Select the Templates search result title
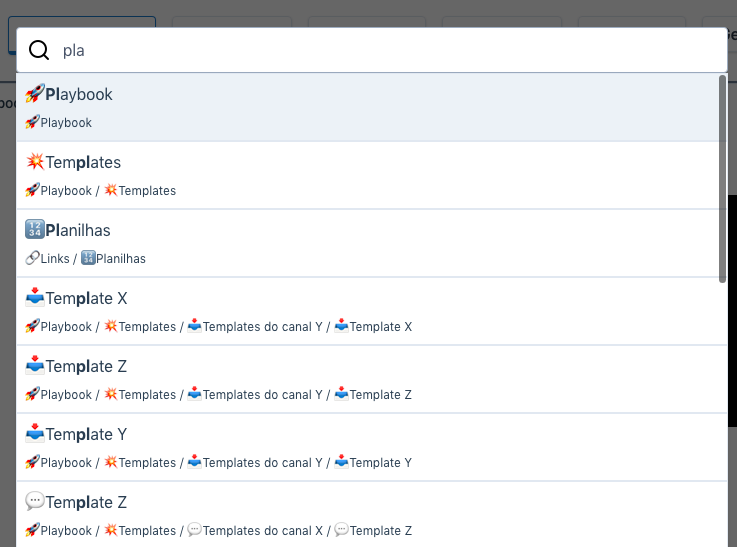This screenshot has width=737, height=547. pos(83,162)
